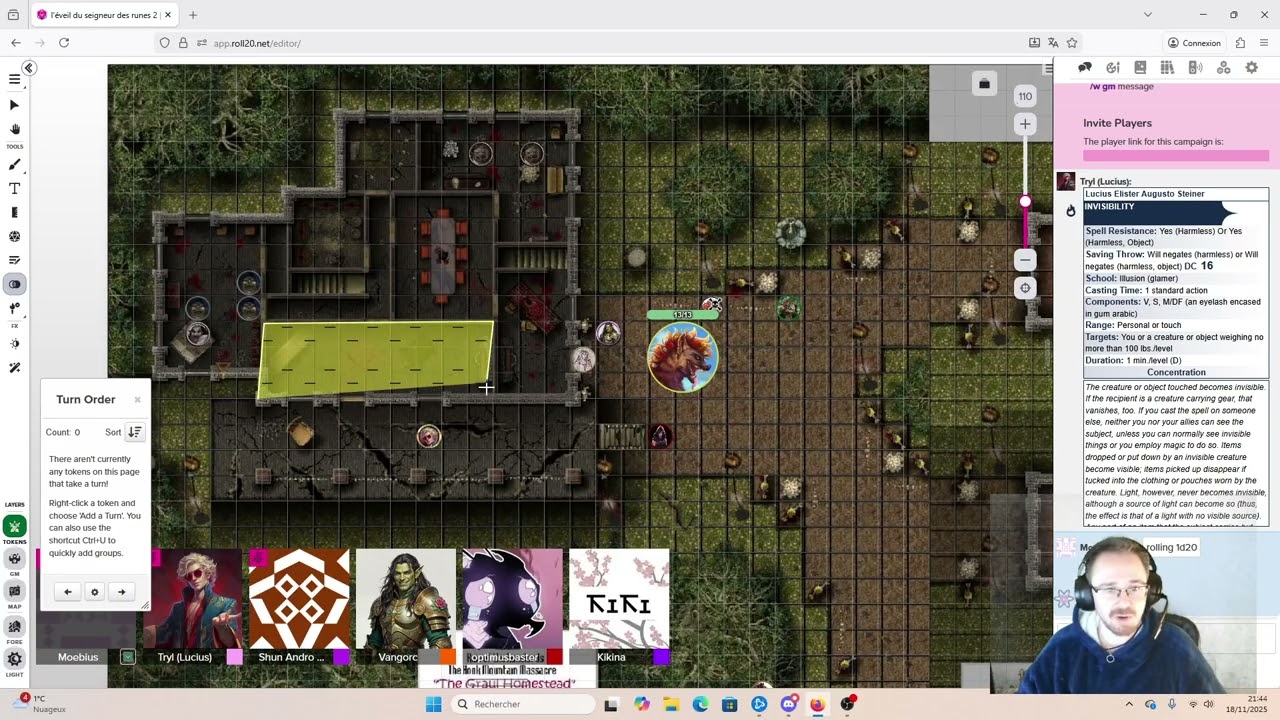Open Turn Order settings gear
The width and height of the screenshot is (1280, 720).
tap(95, 592)
